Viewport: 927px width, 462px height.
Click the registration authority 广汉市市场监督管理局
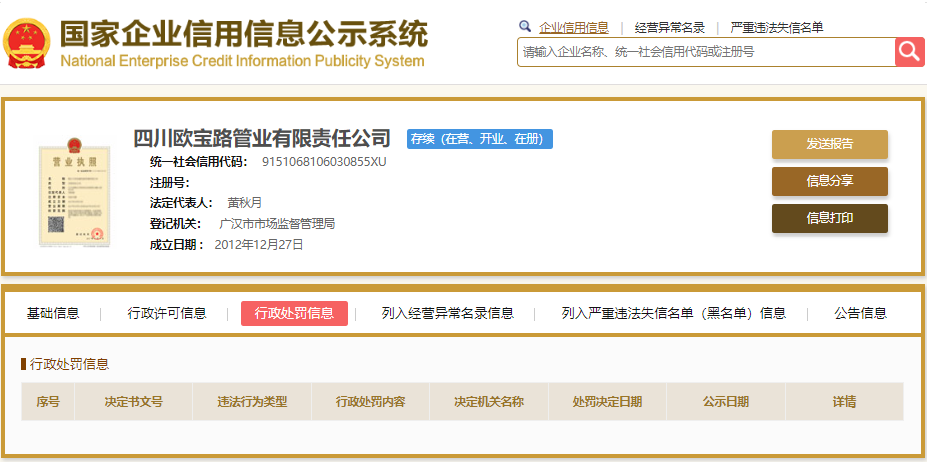[x=277, y=224]
